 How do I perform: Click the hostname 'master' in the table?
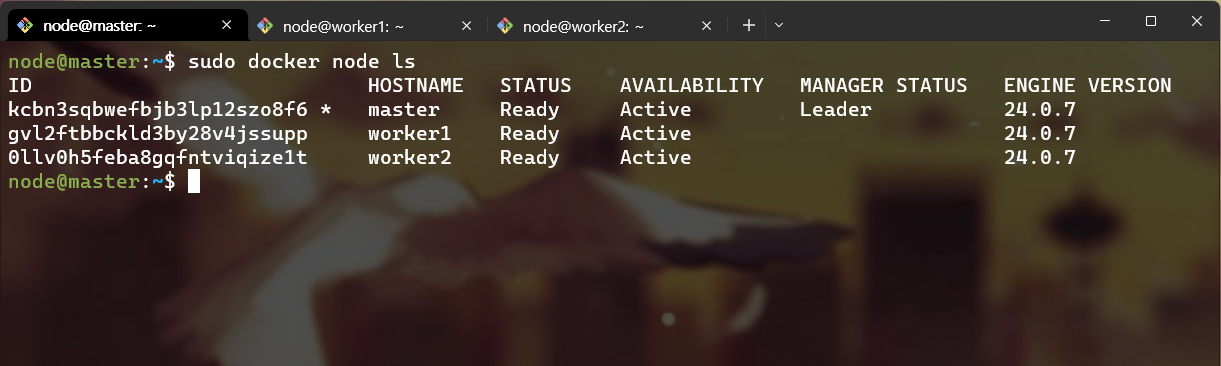click(x=403, y=110)
